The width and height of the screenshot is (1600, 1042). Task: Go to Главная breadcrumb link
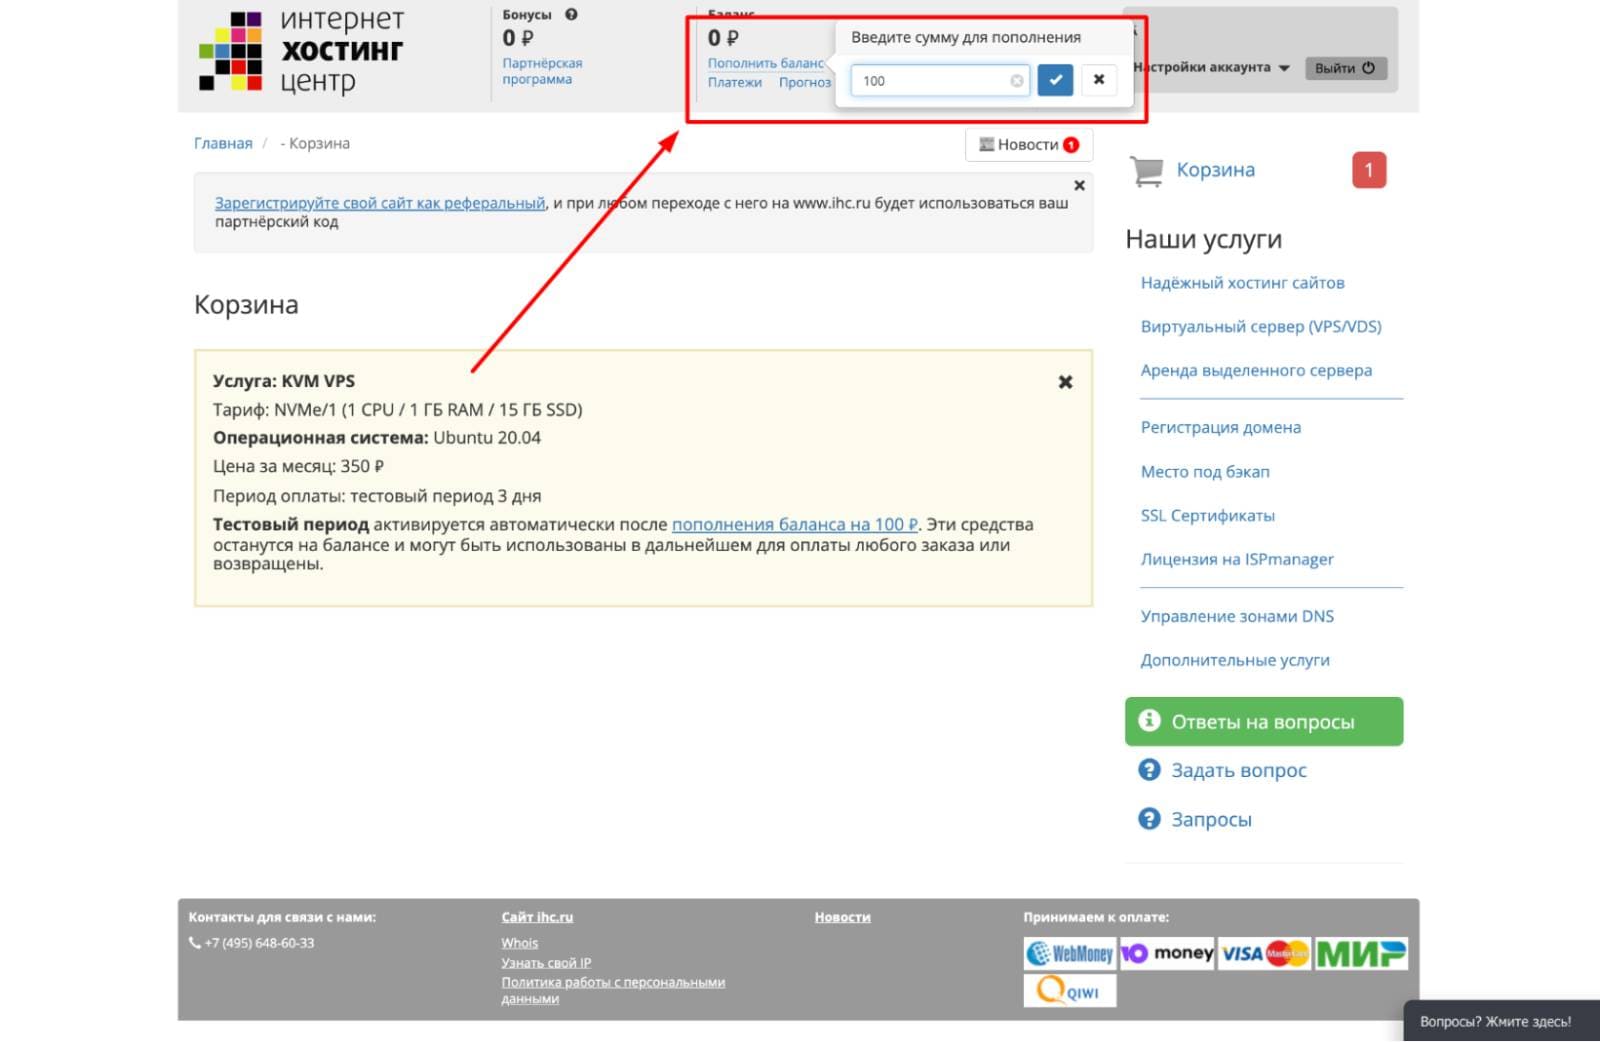point(223,143)
